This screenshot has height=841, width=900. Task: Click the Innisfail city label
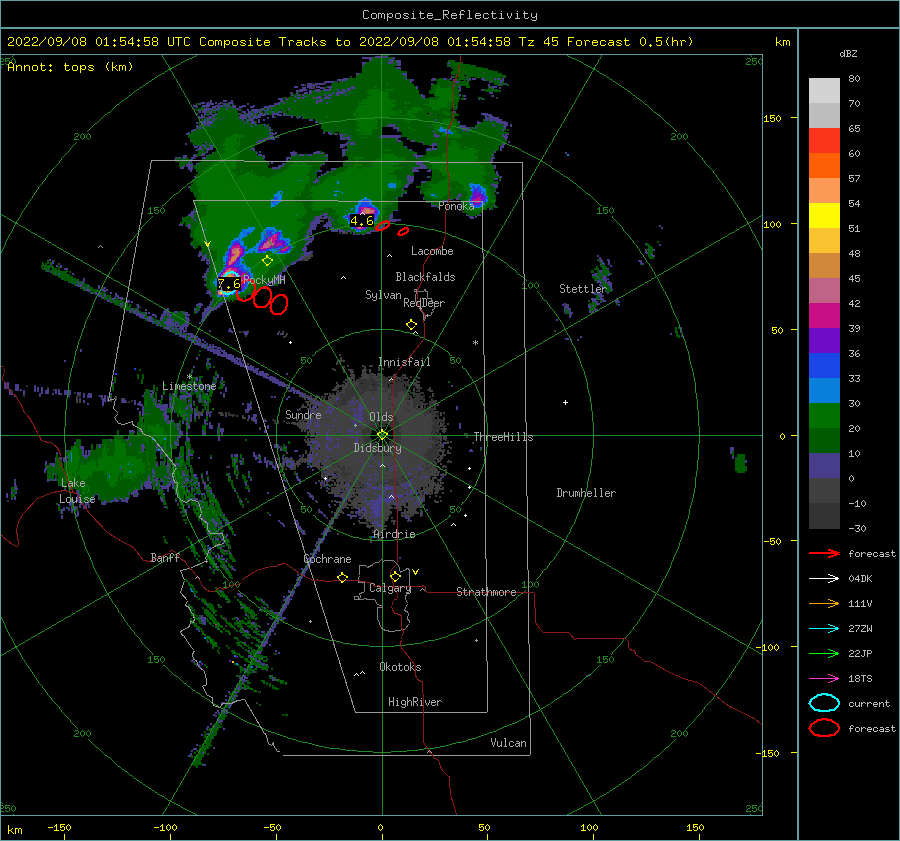point(404,362)
